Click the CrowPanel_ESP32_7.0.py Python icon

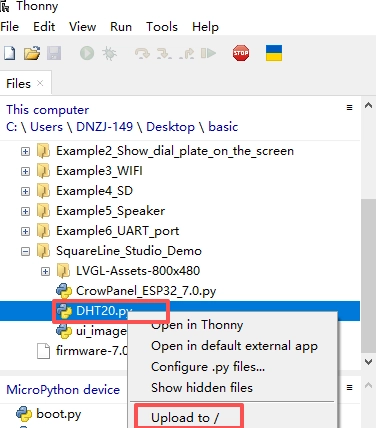[64, 291]
